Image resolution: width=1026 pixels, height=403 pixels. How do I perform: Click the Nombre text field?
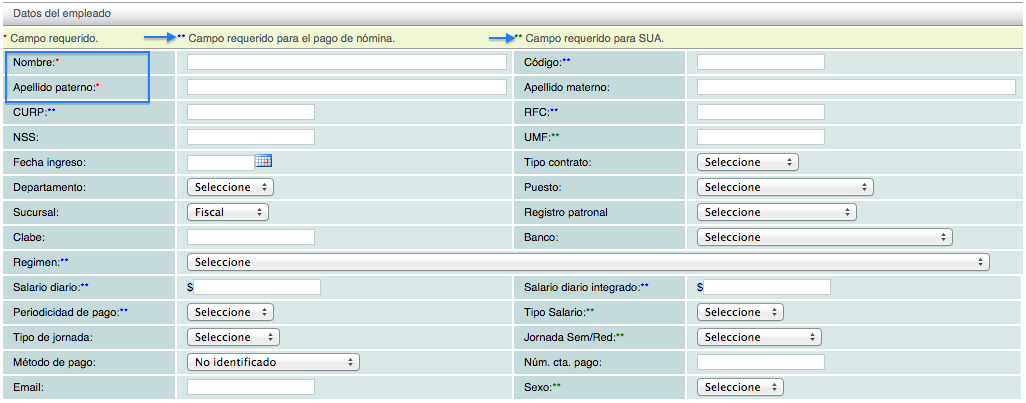point(346,62)
